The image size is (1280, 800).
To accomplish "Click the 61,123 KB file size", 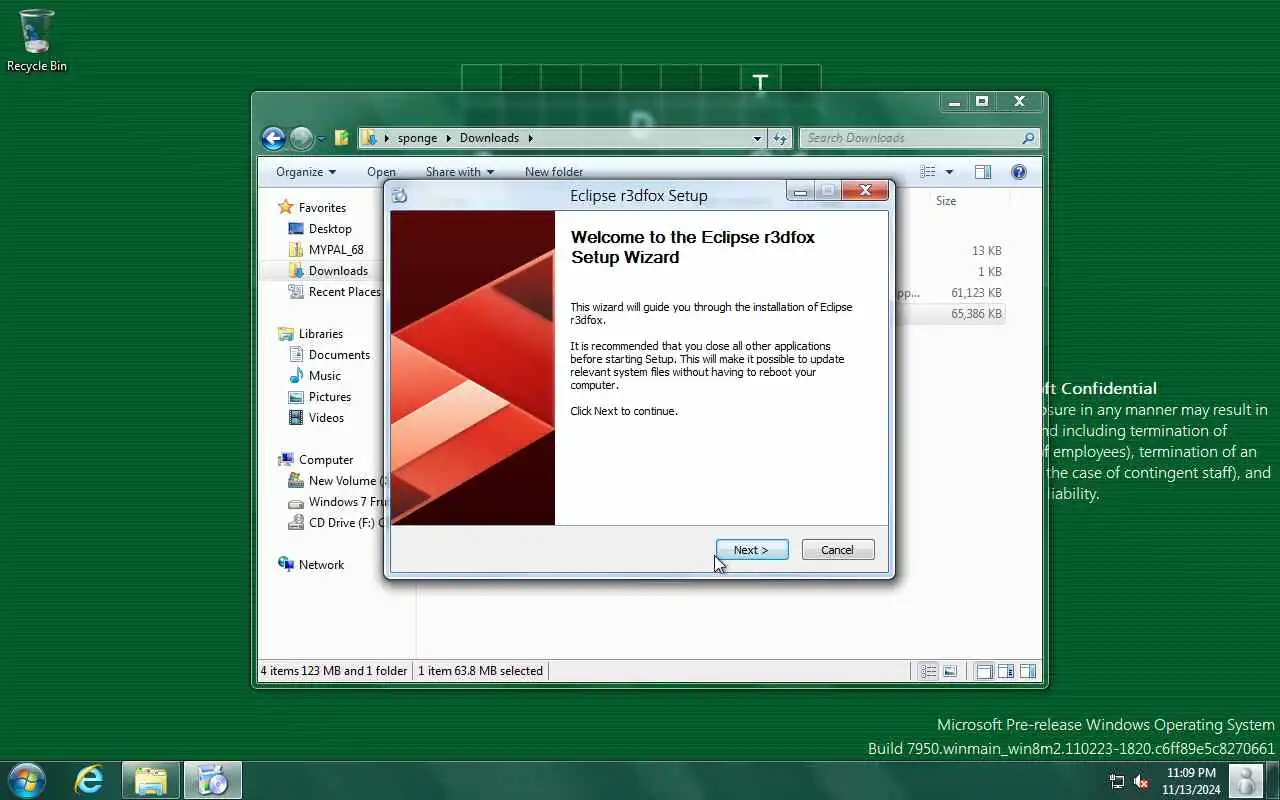I will 977,292.
